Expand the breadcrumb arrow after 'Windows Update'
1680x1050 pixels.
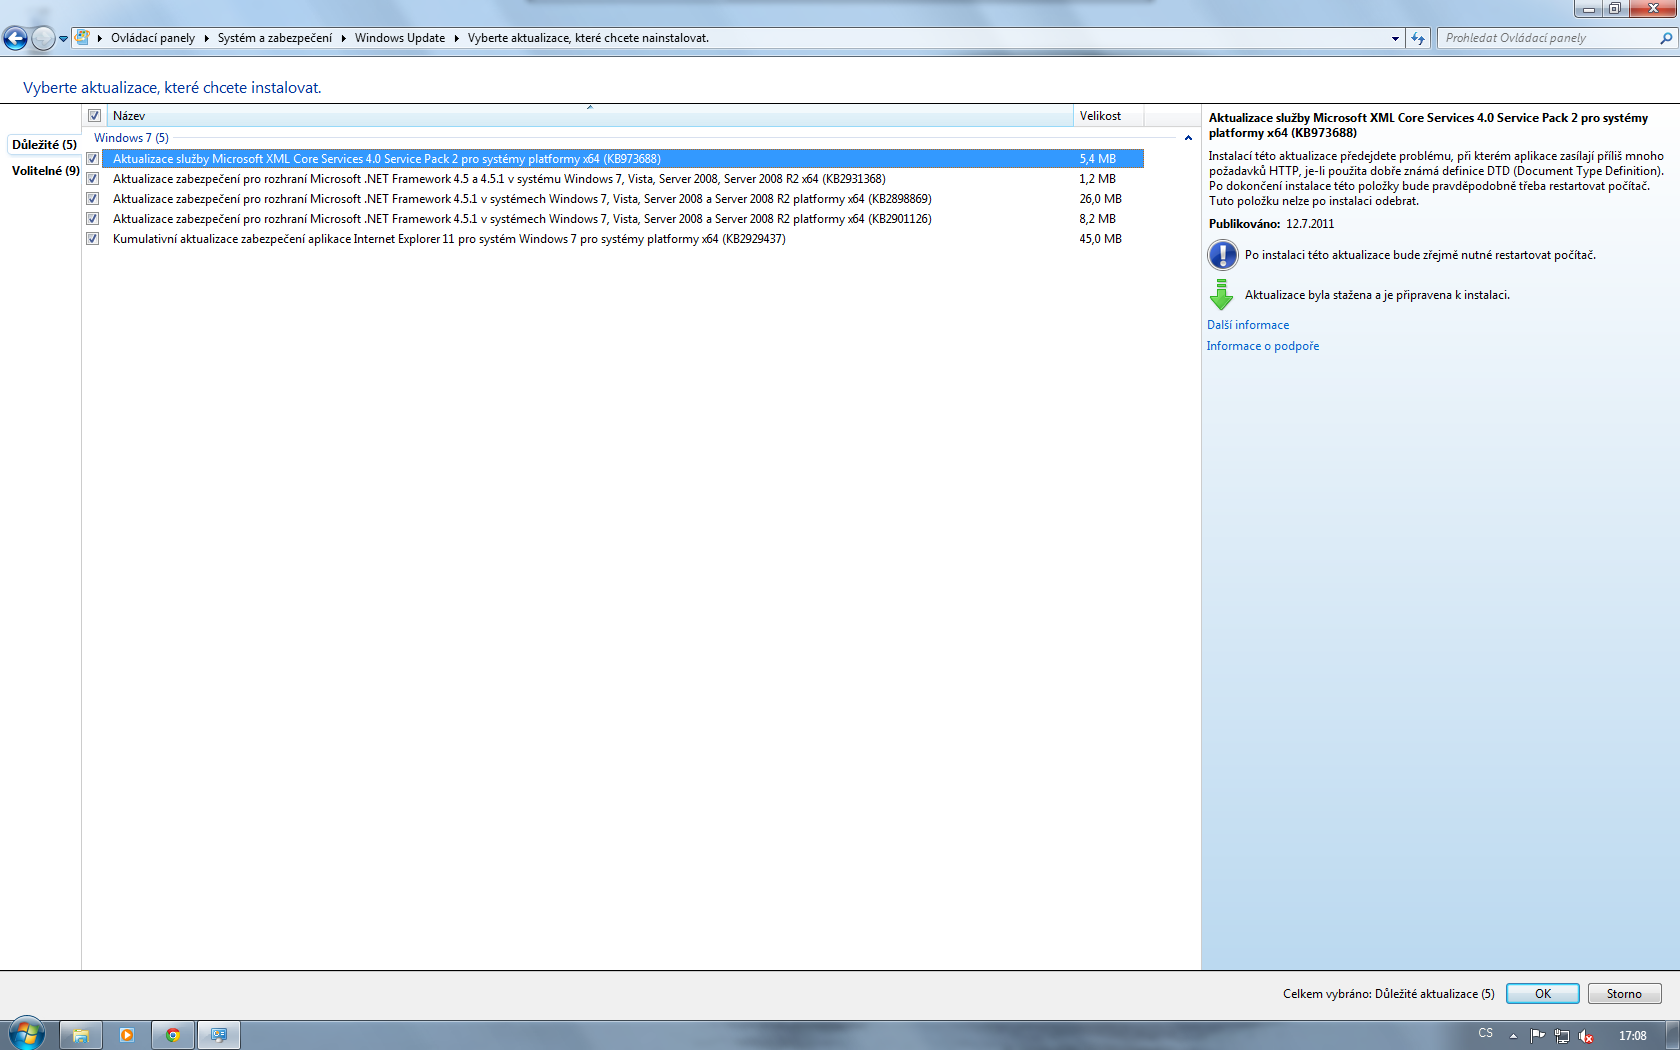click(x=456, y=38)
